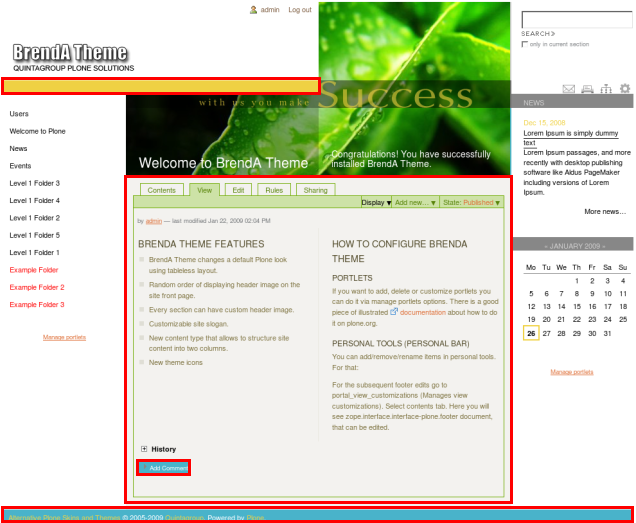The width and height of the screenshot is (636, 523).
Task: Select highlighted day 26 in calendar
Action: click(531, 333)
